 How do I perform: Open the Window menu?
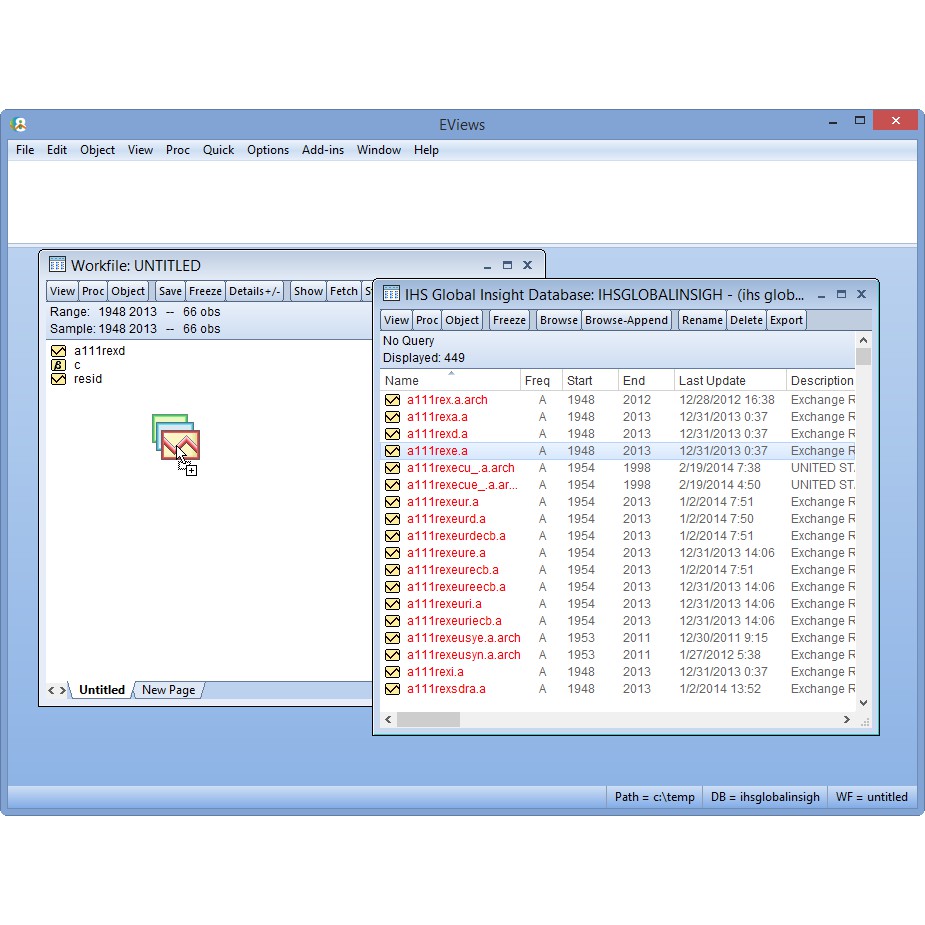pyautogui.click(x=379, y=150)
